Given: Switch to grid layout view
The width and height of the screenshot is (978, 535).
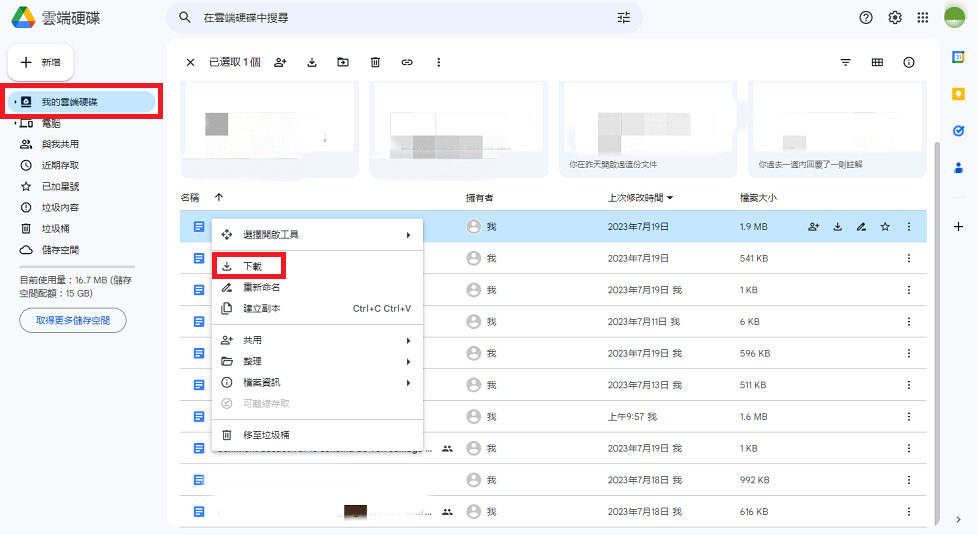Looking at the screenshot, I should coord(877,62).
